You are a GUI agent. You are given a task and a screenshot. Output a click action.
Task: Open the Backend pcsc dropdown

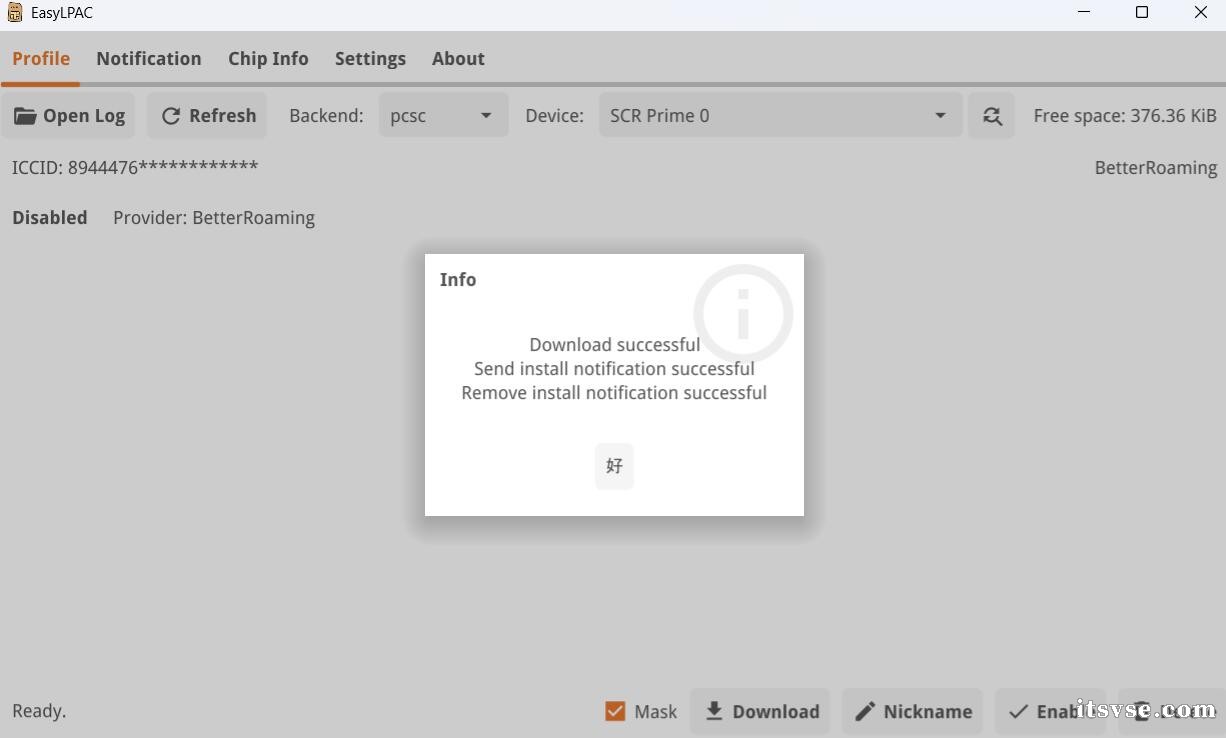[443, 116]
